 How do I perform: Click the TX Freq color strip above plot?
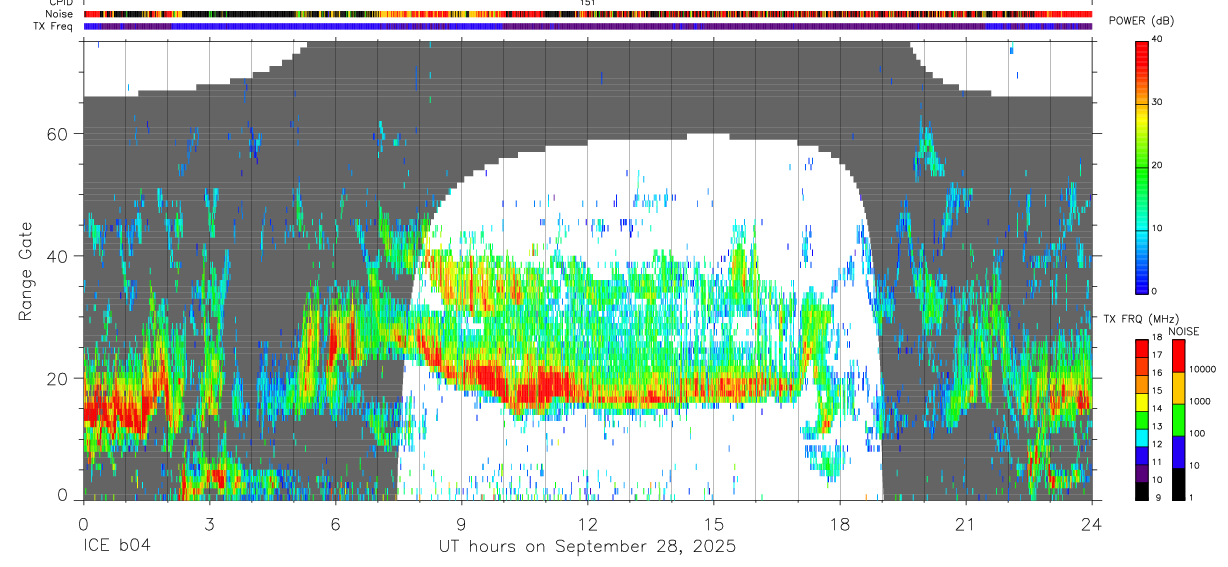point(587,26)
